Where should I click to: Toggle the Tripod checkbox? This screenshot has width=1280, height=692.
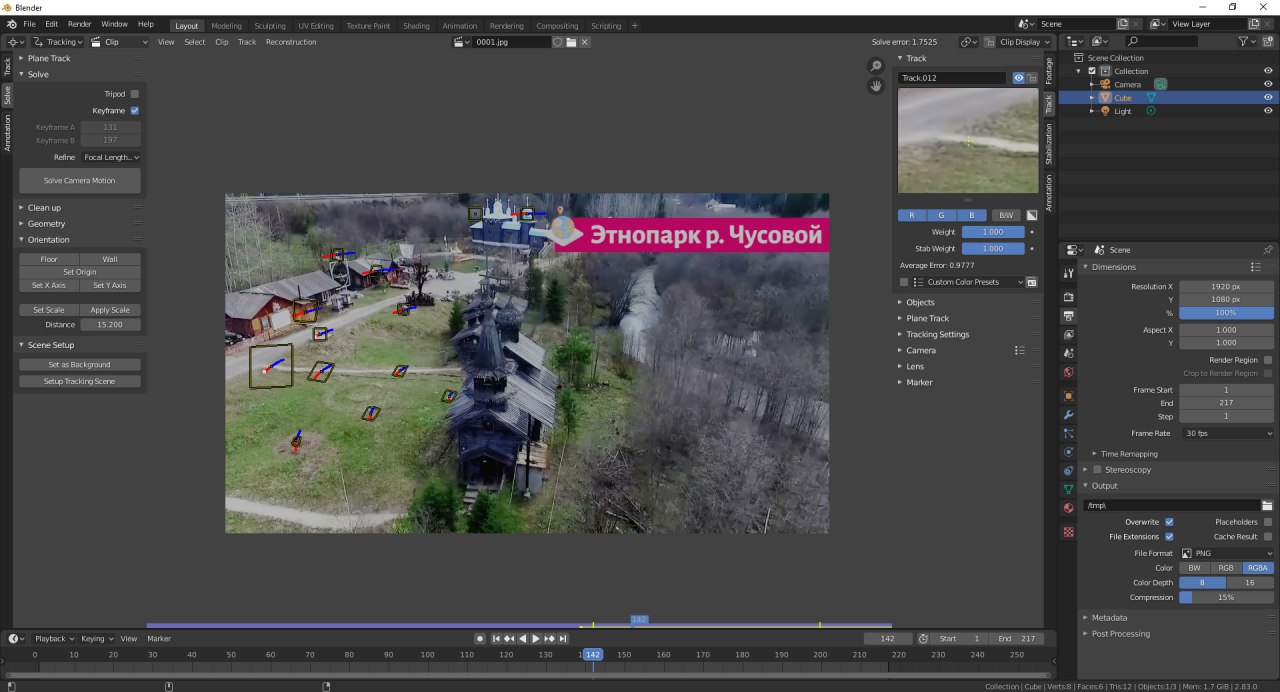[x=135, y=94]
